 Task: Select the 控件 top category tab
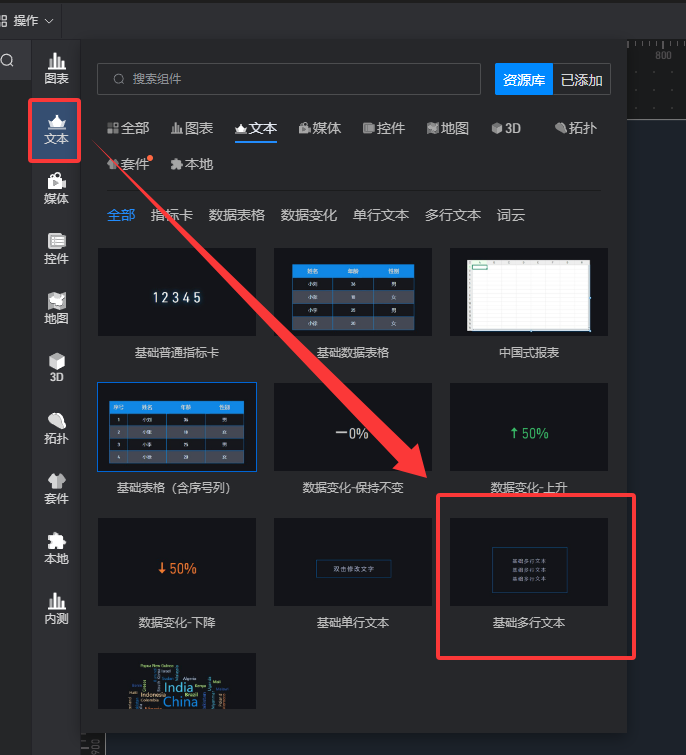click(x=384, y=128)
